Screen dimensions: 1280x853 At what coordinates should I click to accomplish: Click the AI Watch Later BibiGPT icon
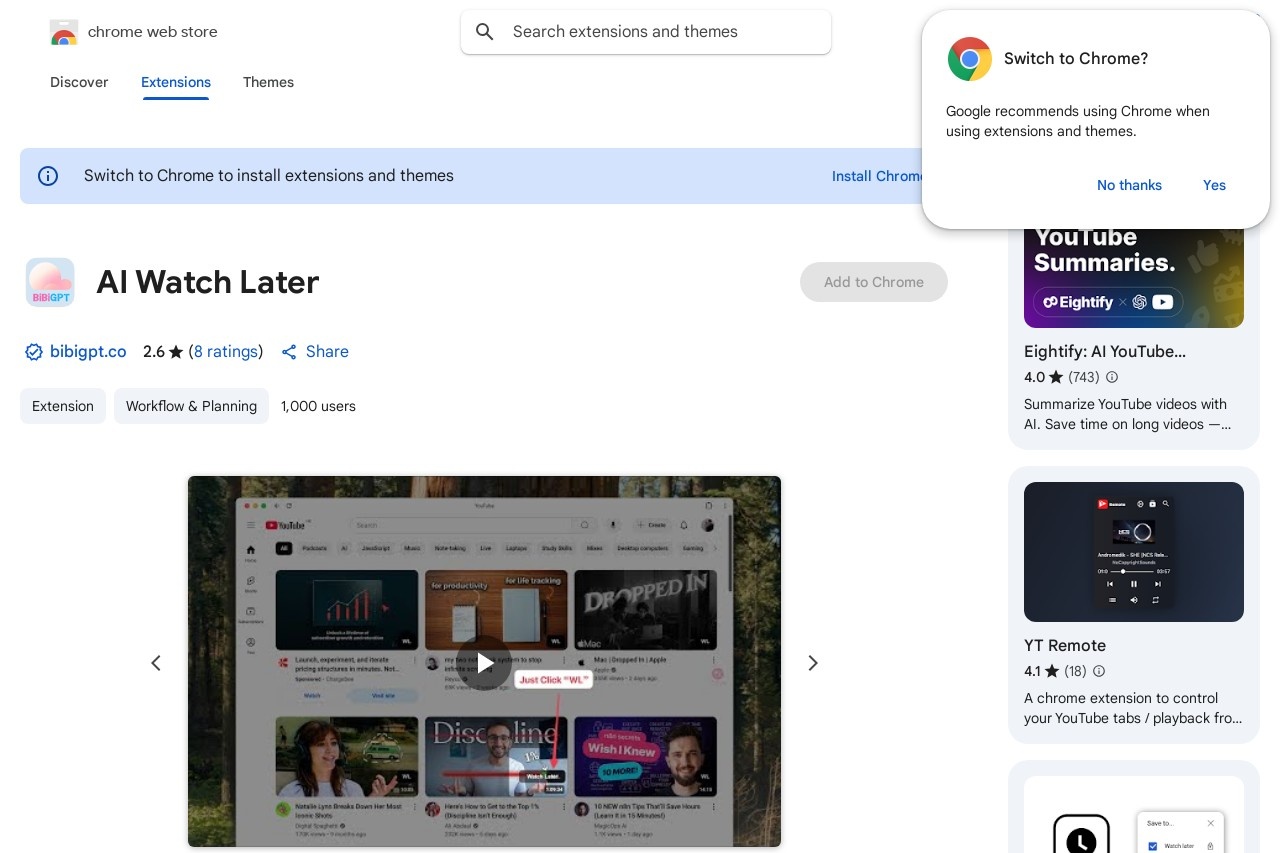click(x=50, y=282)
